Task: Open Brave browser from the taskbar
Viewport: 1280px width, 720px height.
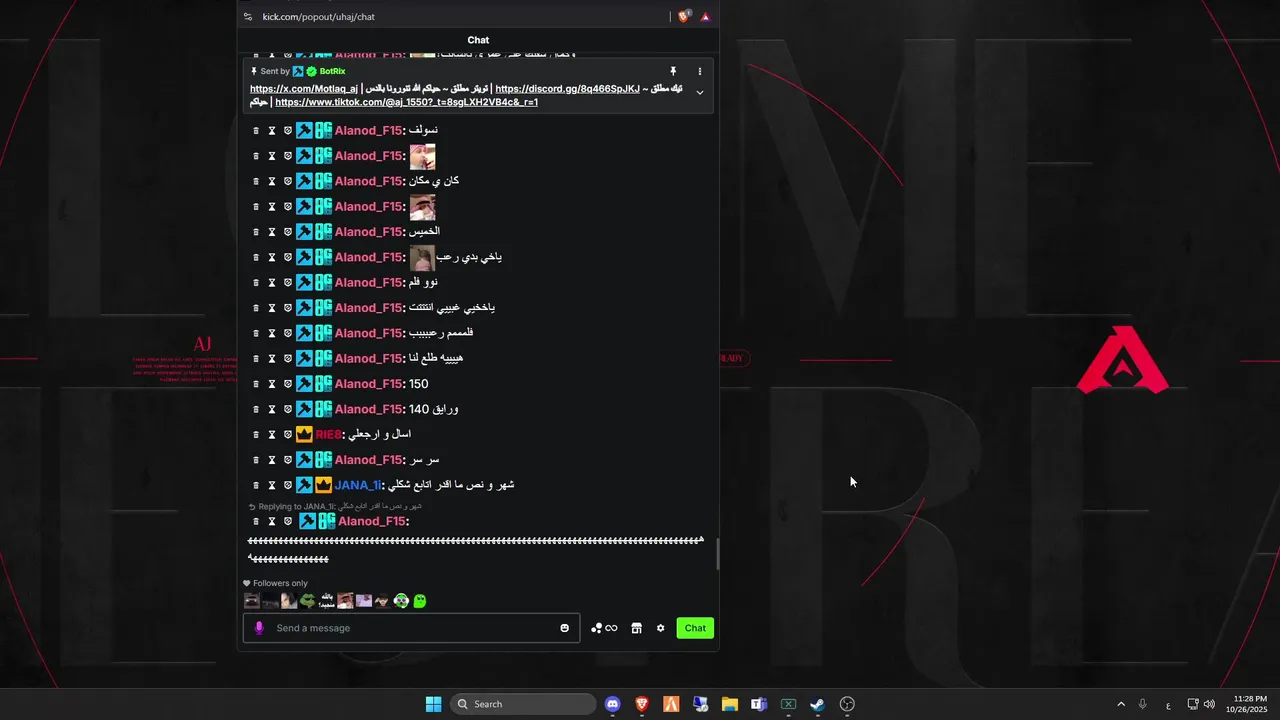Action: (642, 704)
